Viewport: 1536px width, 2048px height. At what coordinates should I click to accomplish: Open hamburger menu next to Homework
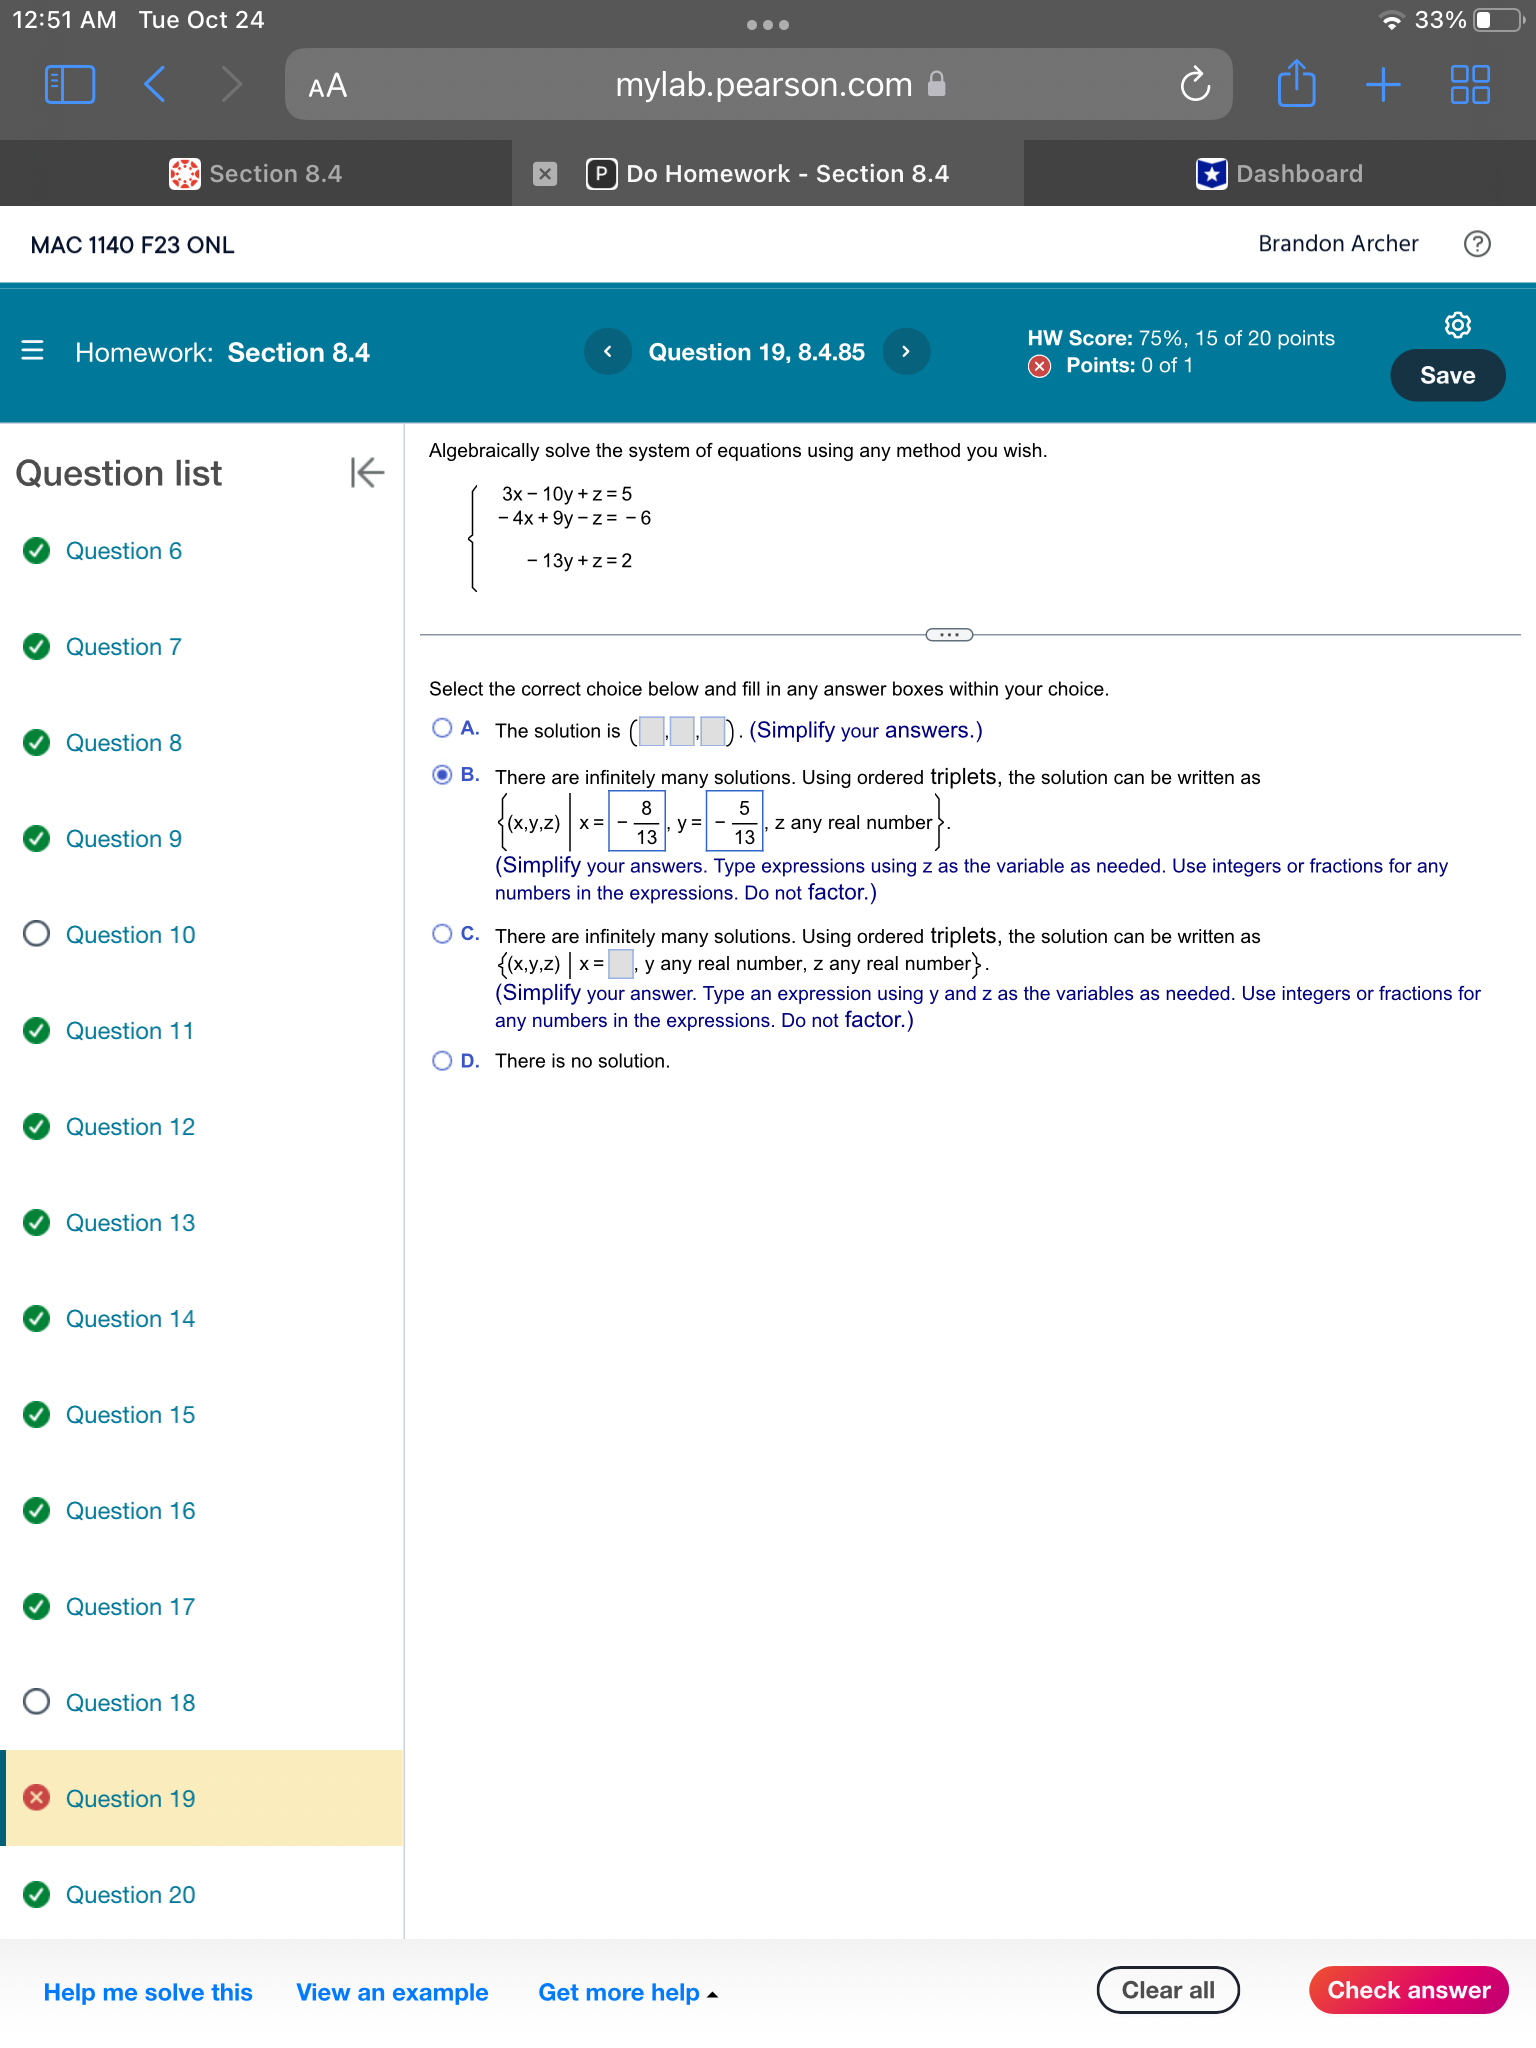point(32,351)
